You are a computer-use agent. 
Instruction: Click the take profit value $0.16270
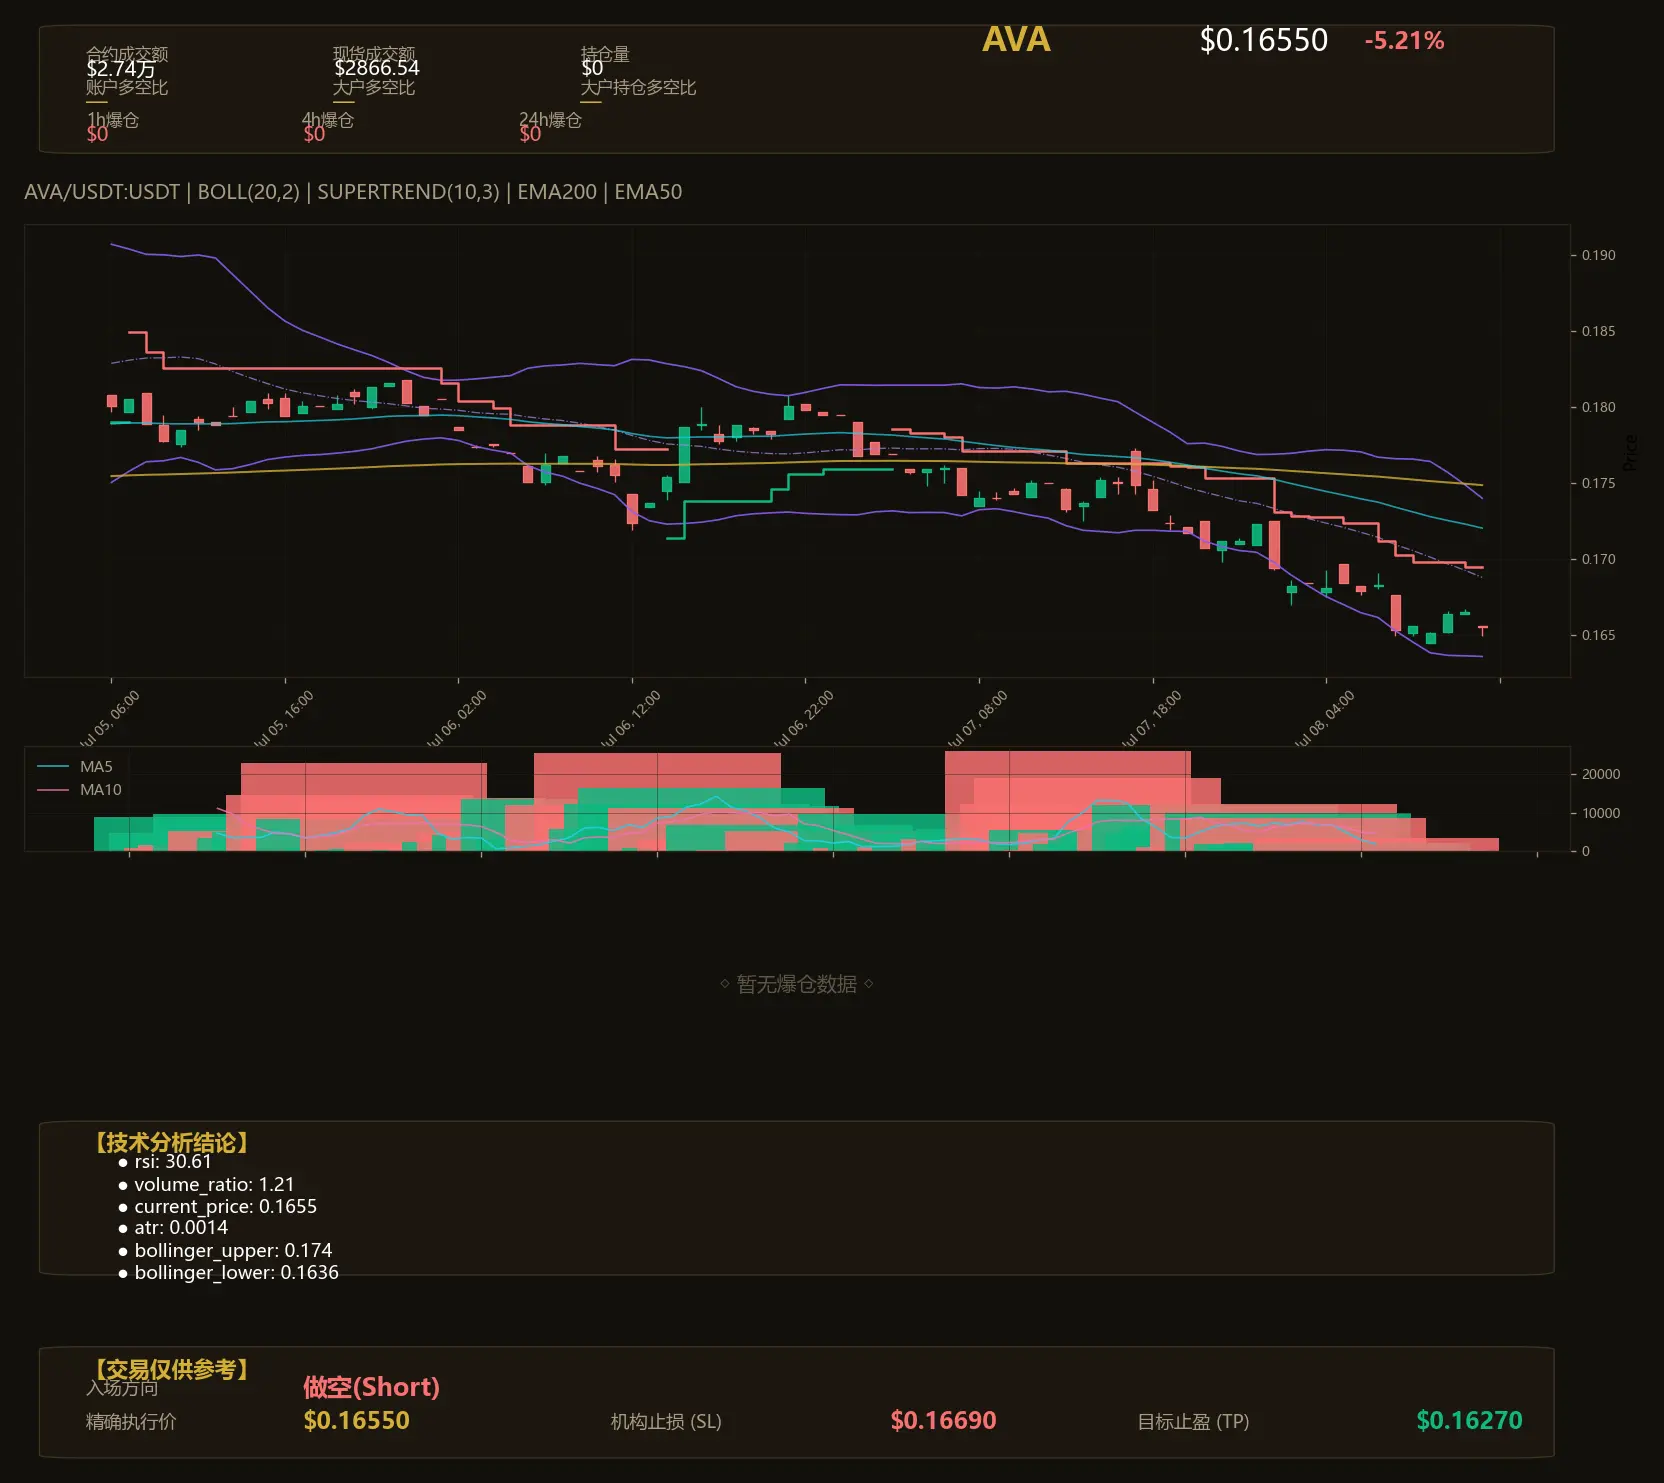point(1469,1420)
